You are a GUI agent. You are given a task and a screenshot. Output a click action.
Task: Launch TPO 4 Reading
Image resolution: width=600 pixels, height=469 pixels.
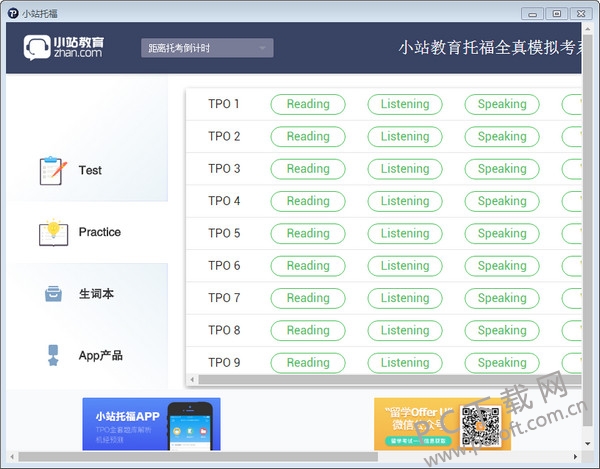tap(308, 201)
